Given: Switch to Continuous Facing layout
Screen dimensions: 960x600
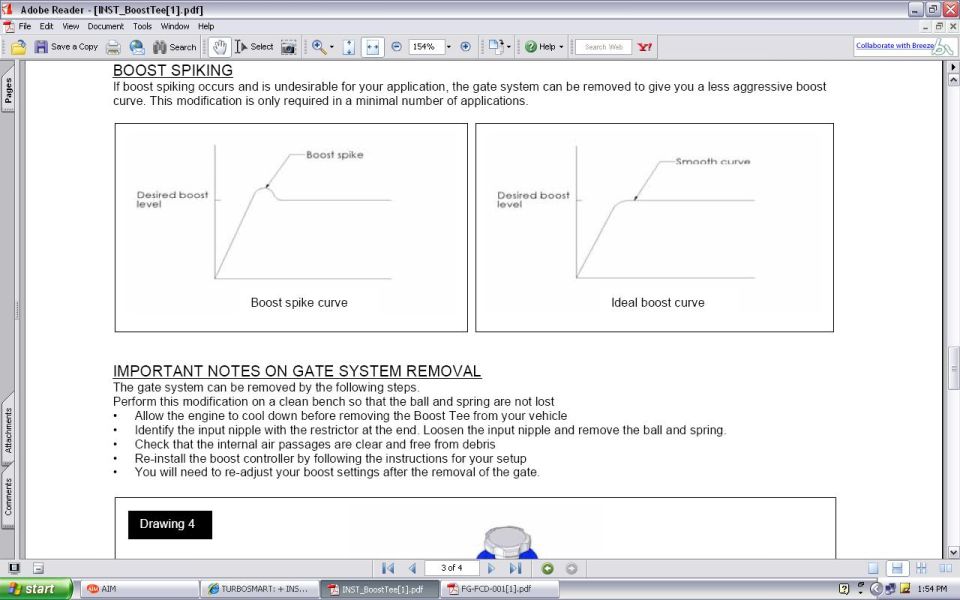Looking at the screenshot, I should [x=921, y=568].
